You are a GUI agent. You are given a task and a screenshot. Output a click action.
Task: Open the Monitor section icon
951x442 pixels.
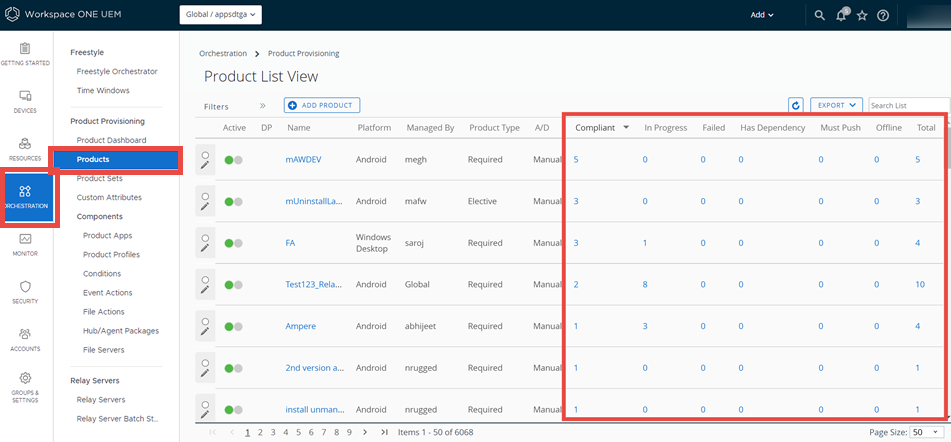click(x=25, y=239)
